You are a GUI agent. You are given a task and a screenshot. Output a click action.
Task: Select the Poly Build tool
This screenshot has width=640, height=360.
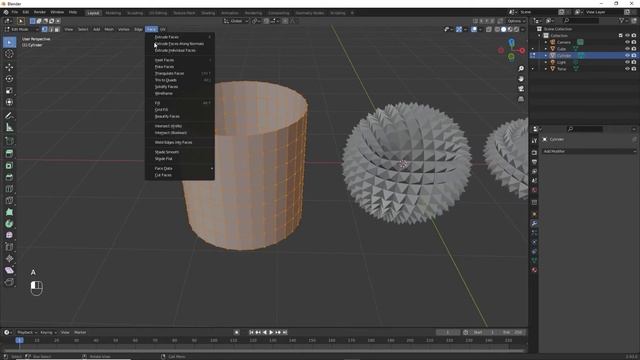9,212
